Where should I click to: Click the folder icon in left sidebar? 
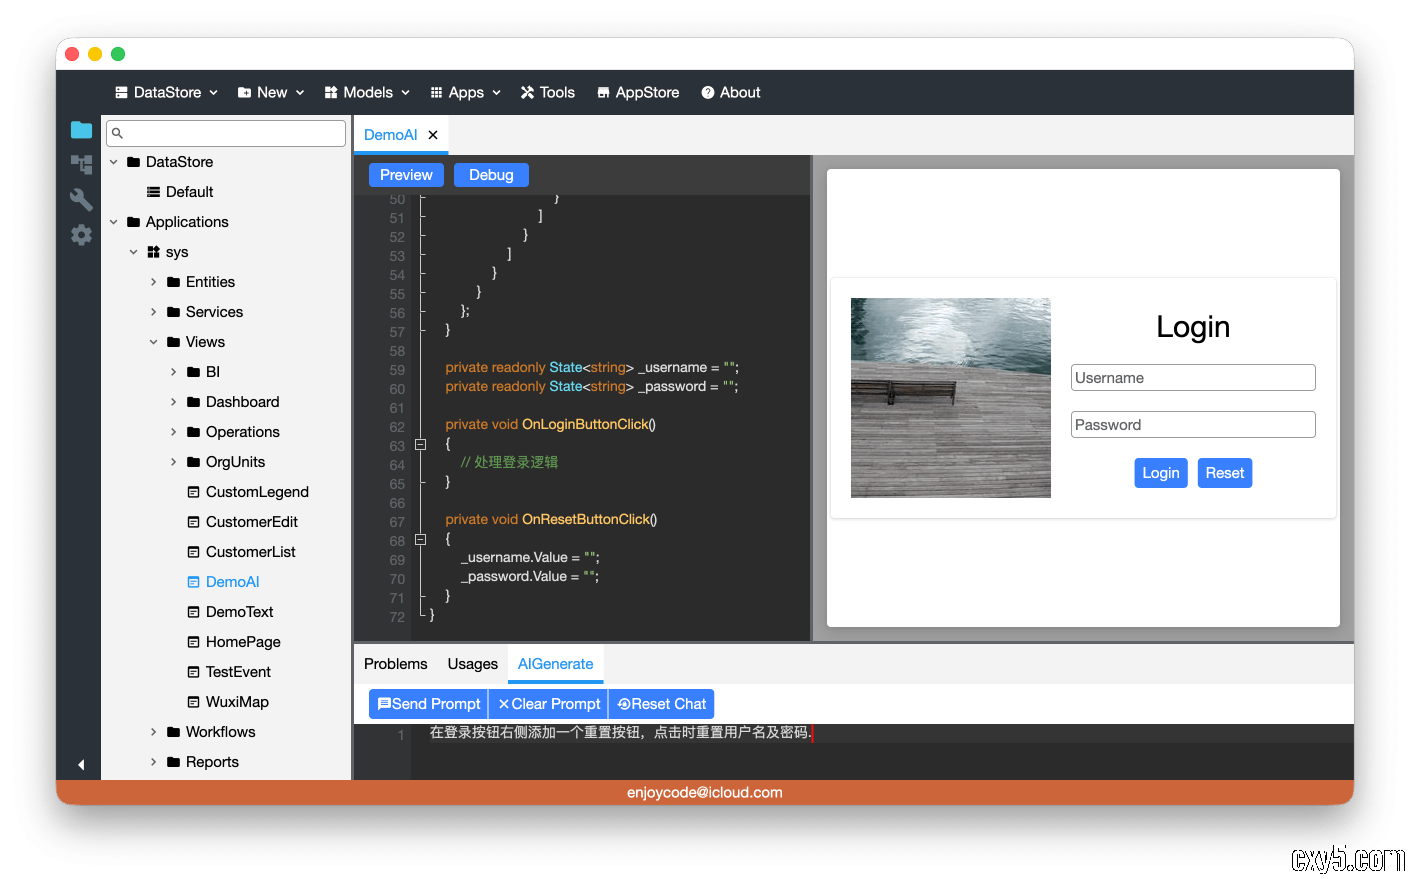pyautogui.click(x=81, y=130)
